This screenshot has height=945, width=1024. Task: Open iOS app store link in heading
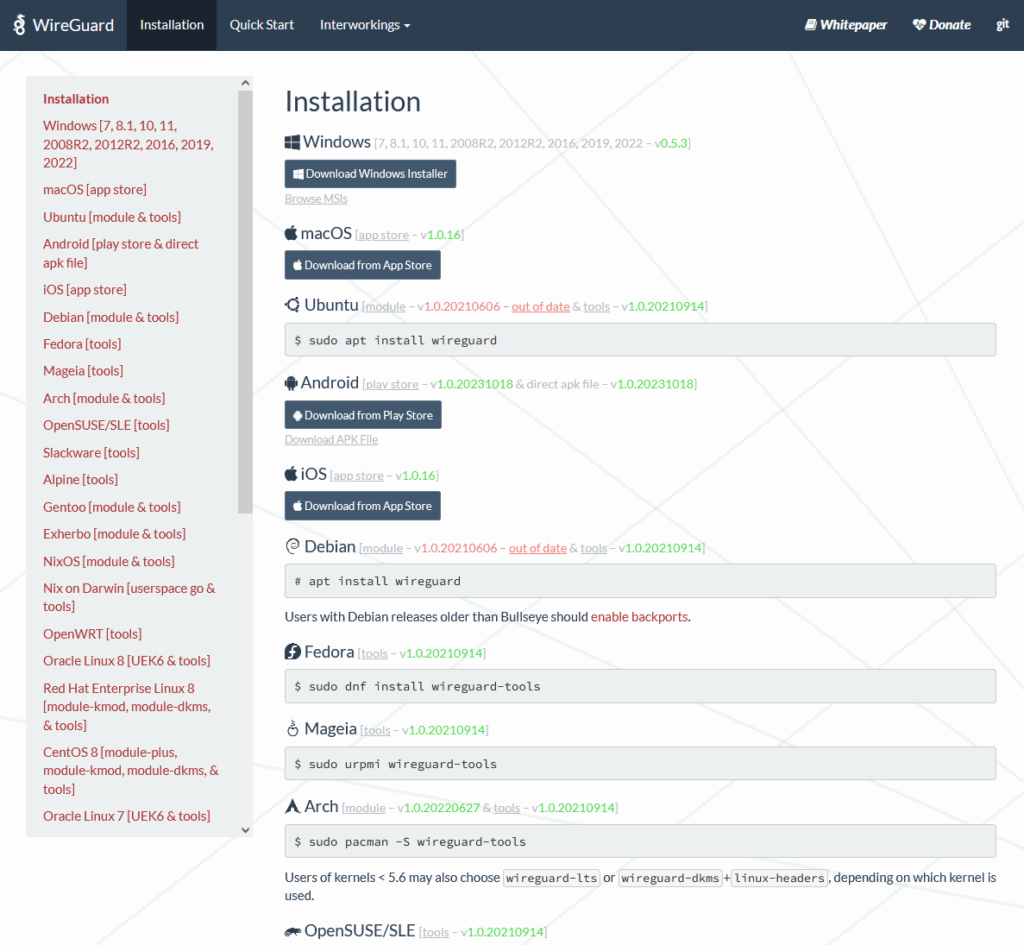pyautogui.click(x=359, y=476)
